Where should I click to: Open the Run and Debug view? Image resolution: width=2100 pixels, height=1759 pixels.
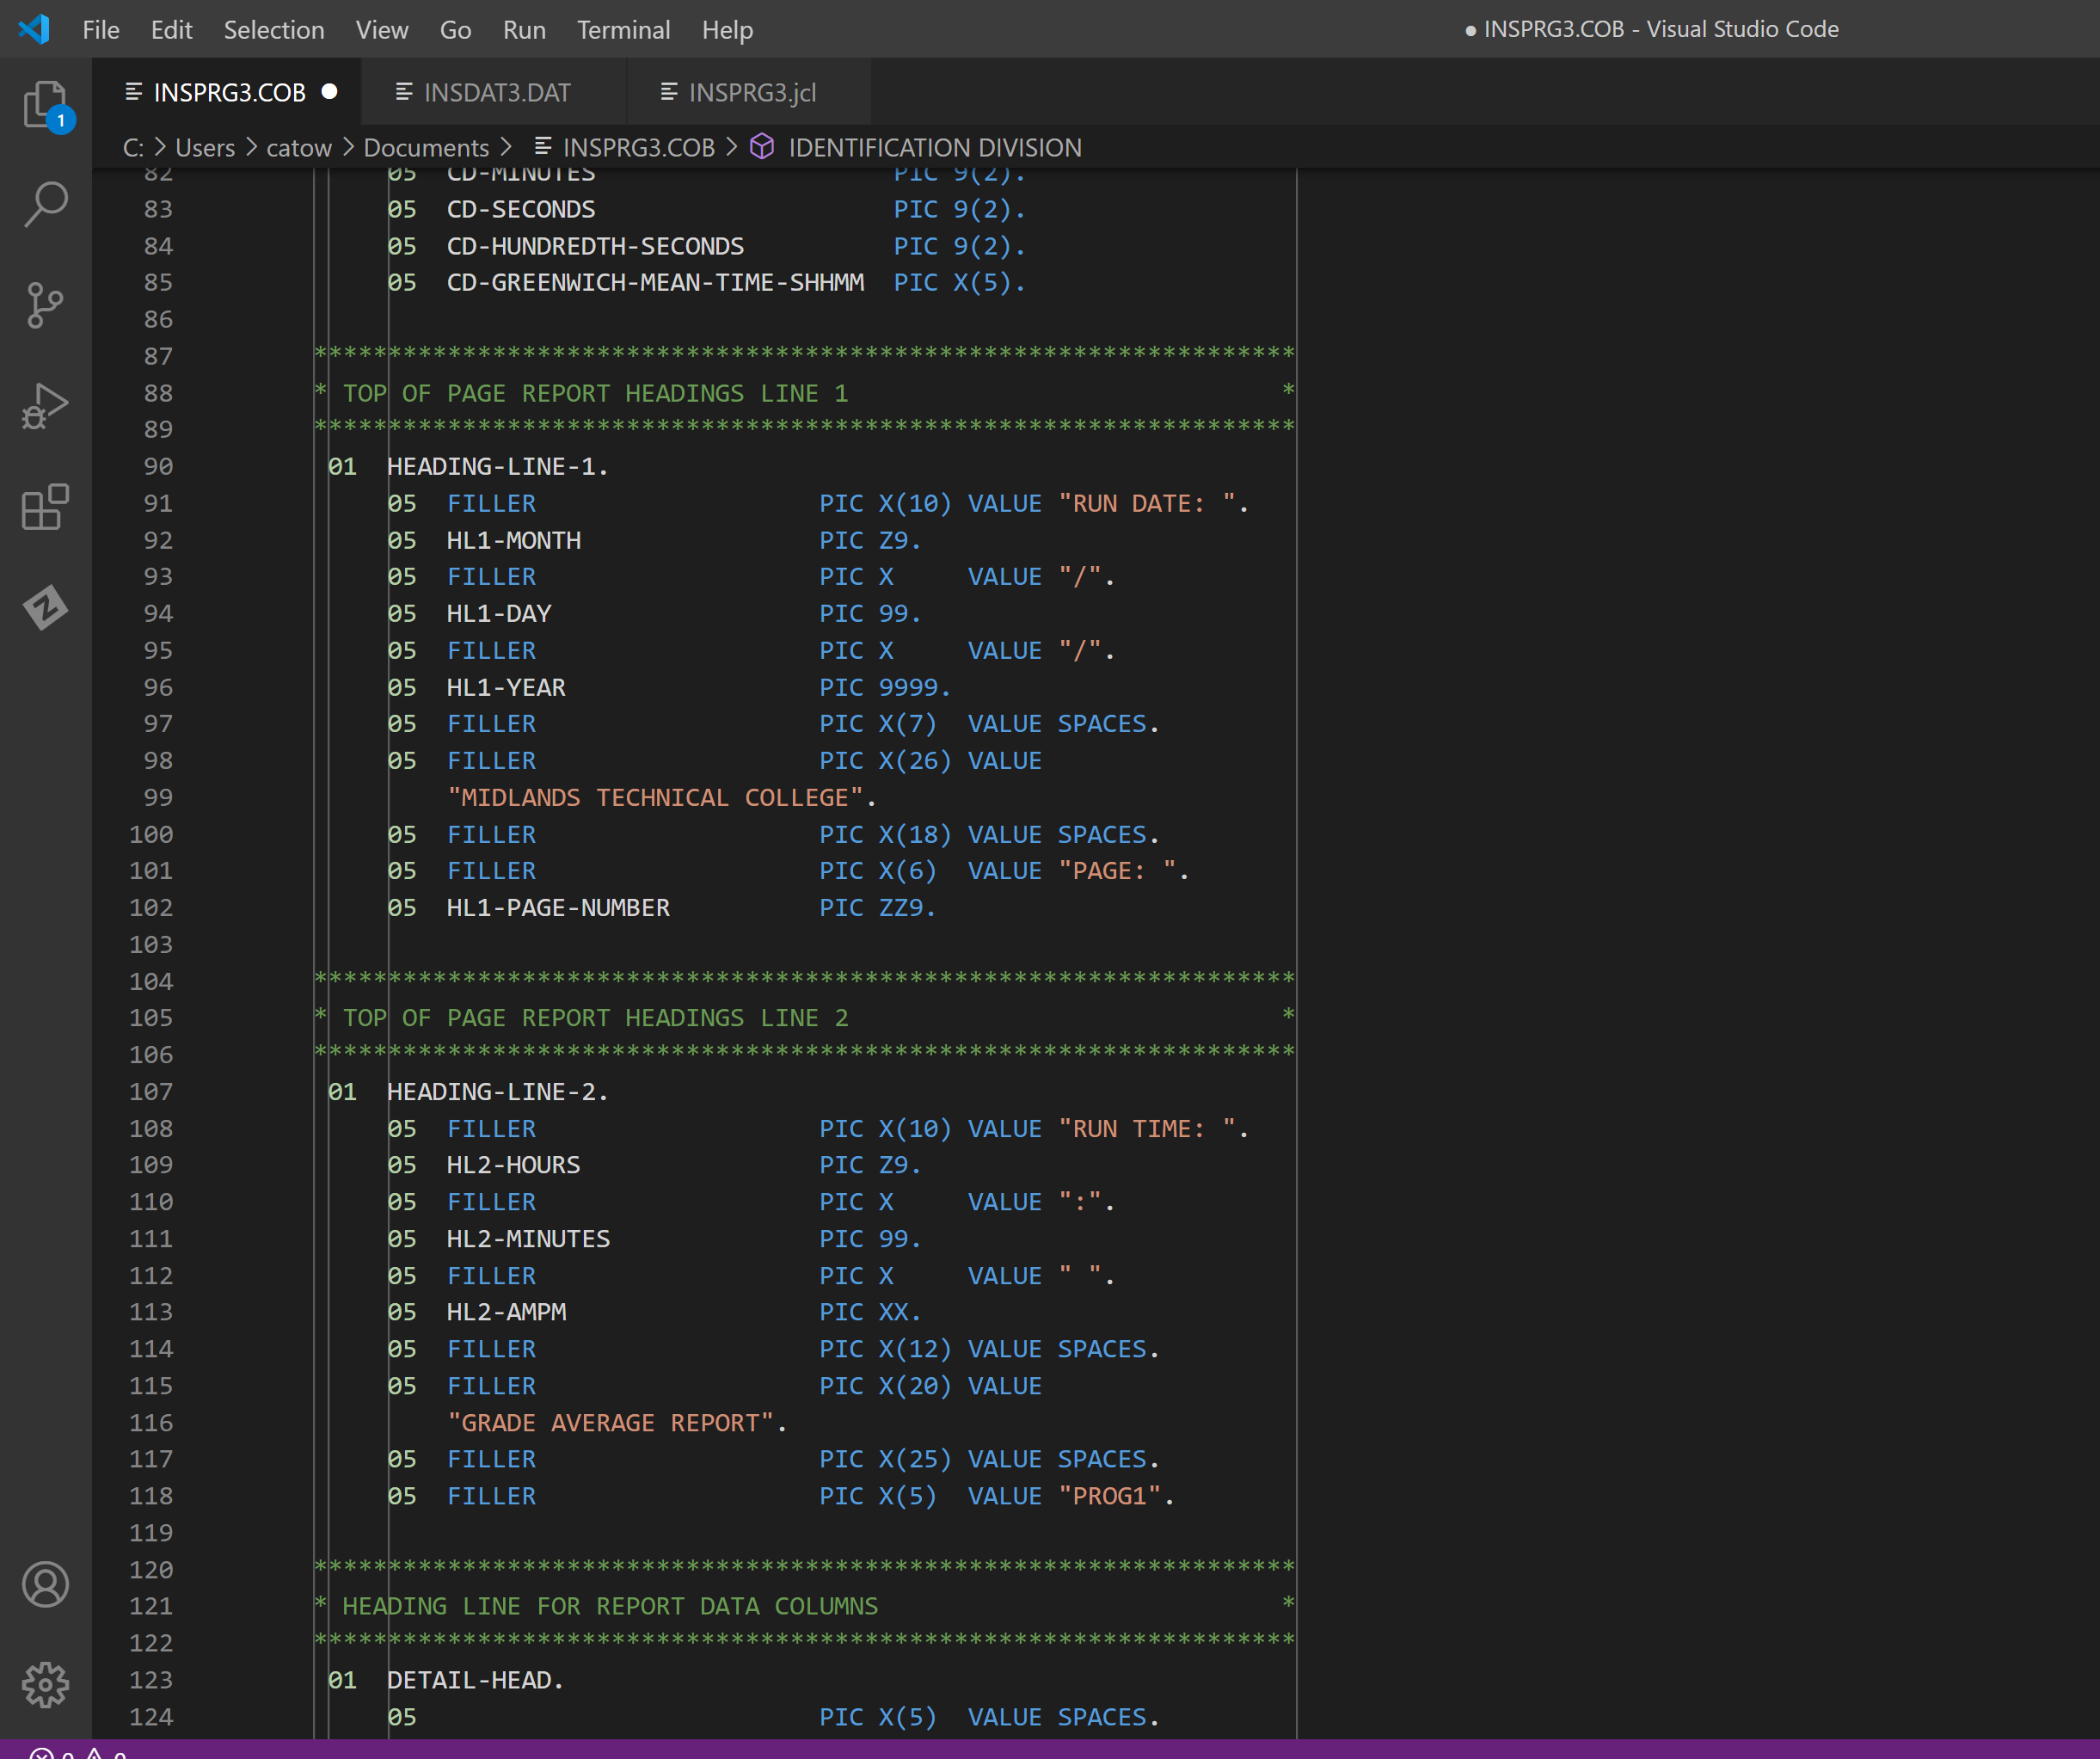coord(45,406)
